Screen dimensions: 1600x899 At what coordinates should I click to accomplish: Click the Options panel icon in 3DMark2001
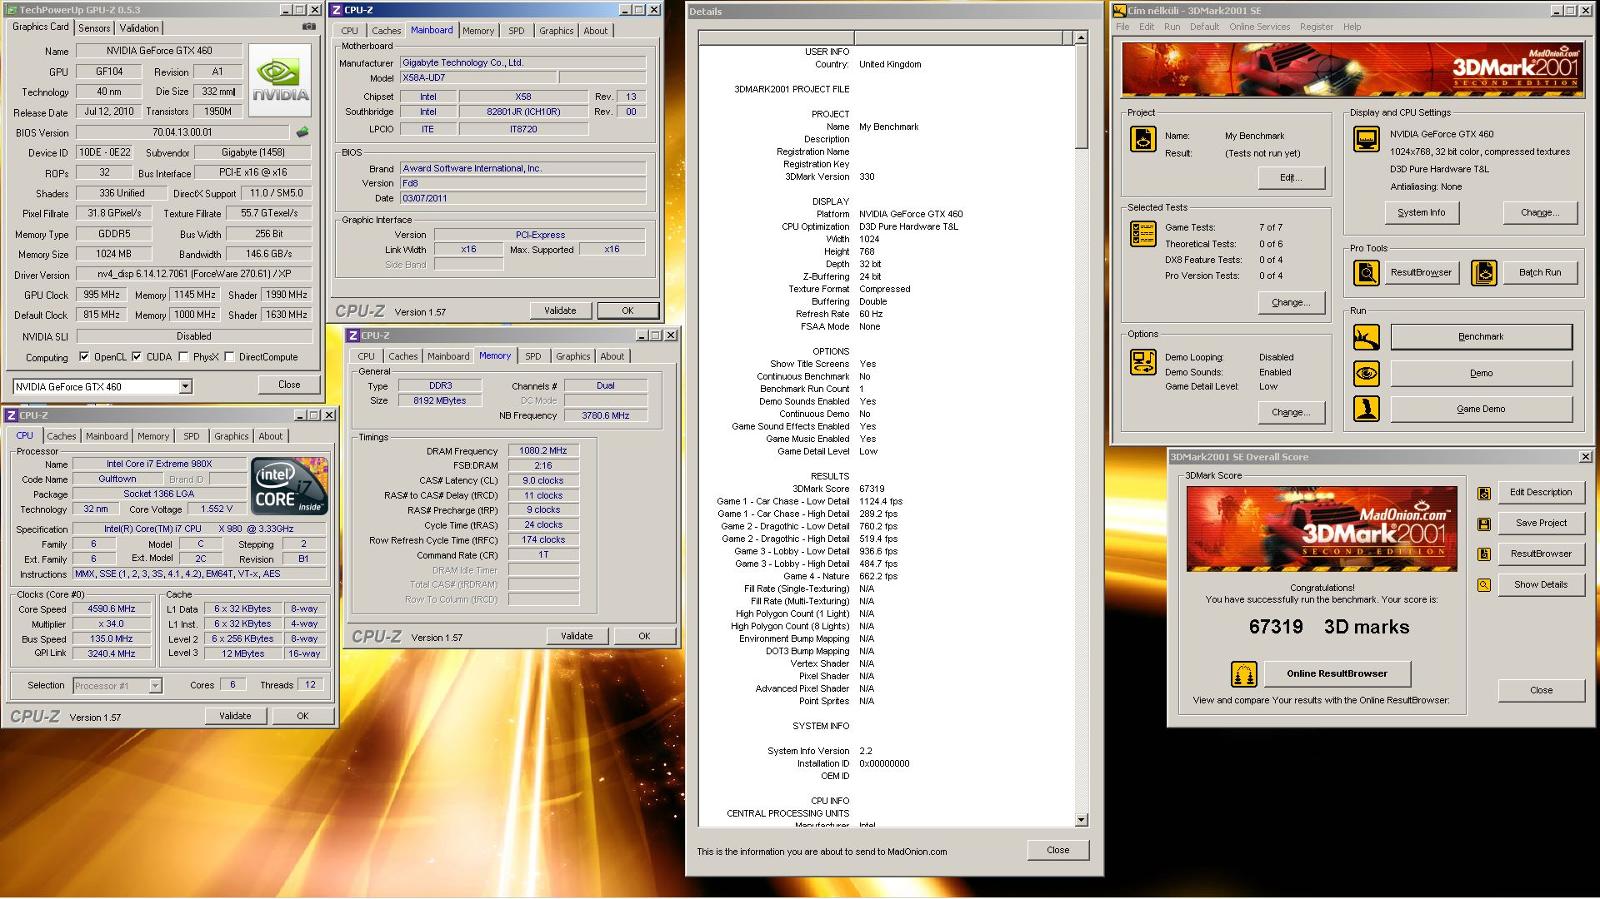pyautogui.click(x=1143, y=361)
